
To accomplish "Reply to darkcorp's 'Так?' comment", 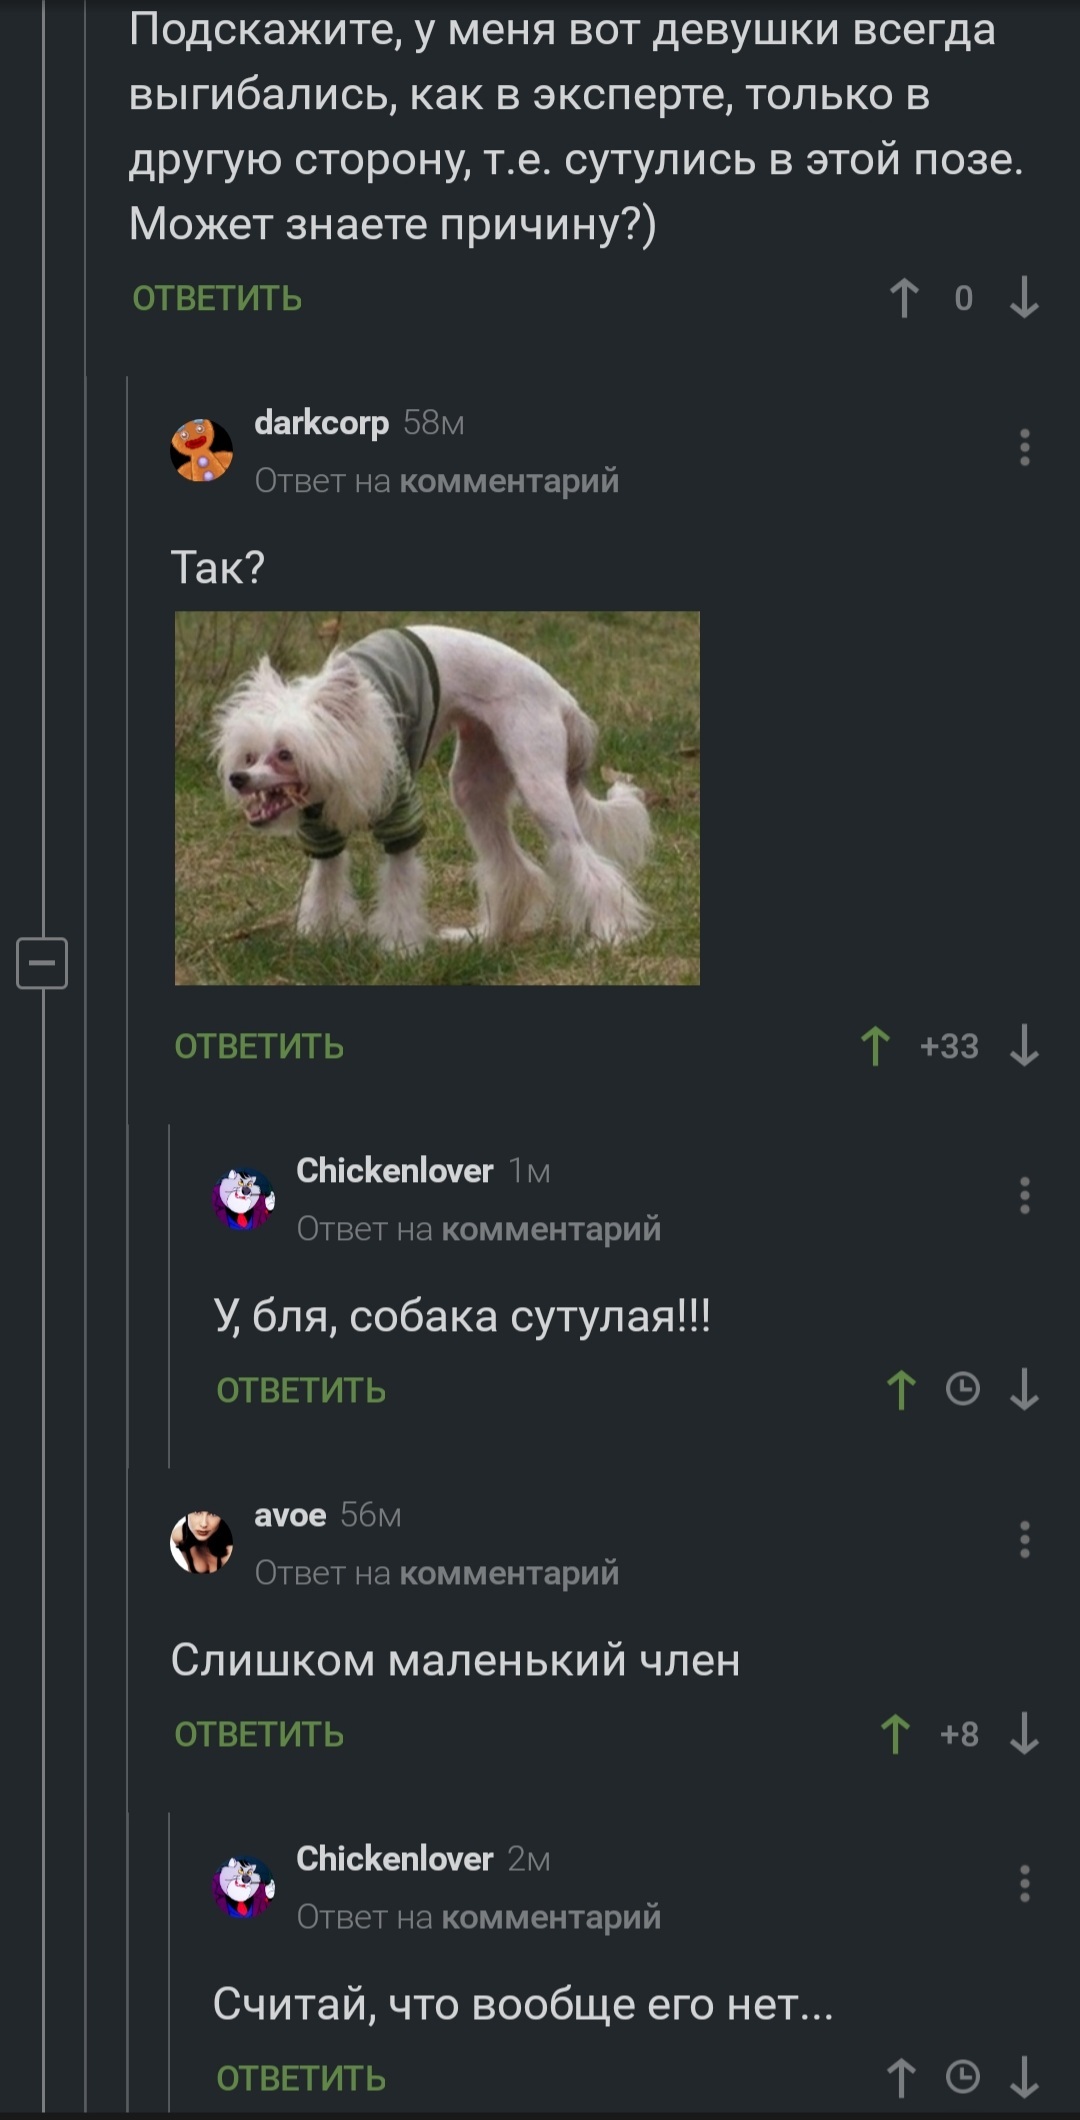I will coord(259,1046).
